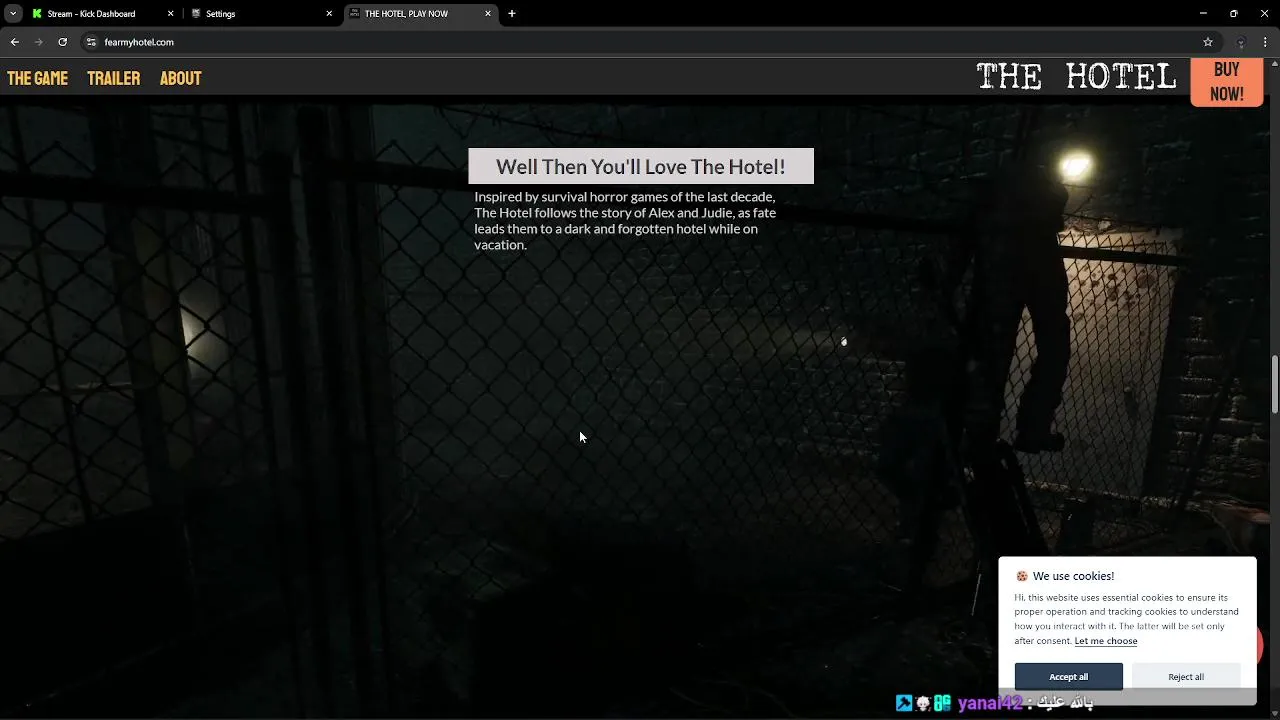This screenshot has width=1280, height=720.
Task: Close the Settings tab
Action: click(329, 14)
